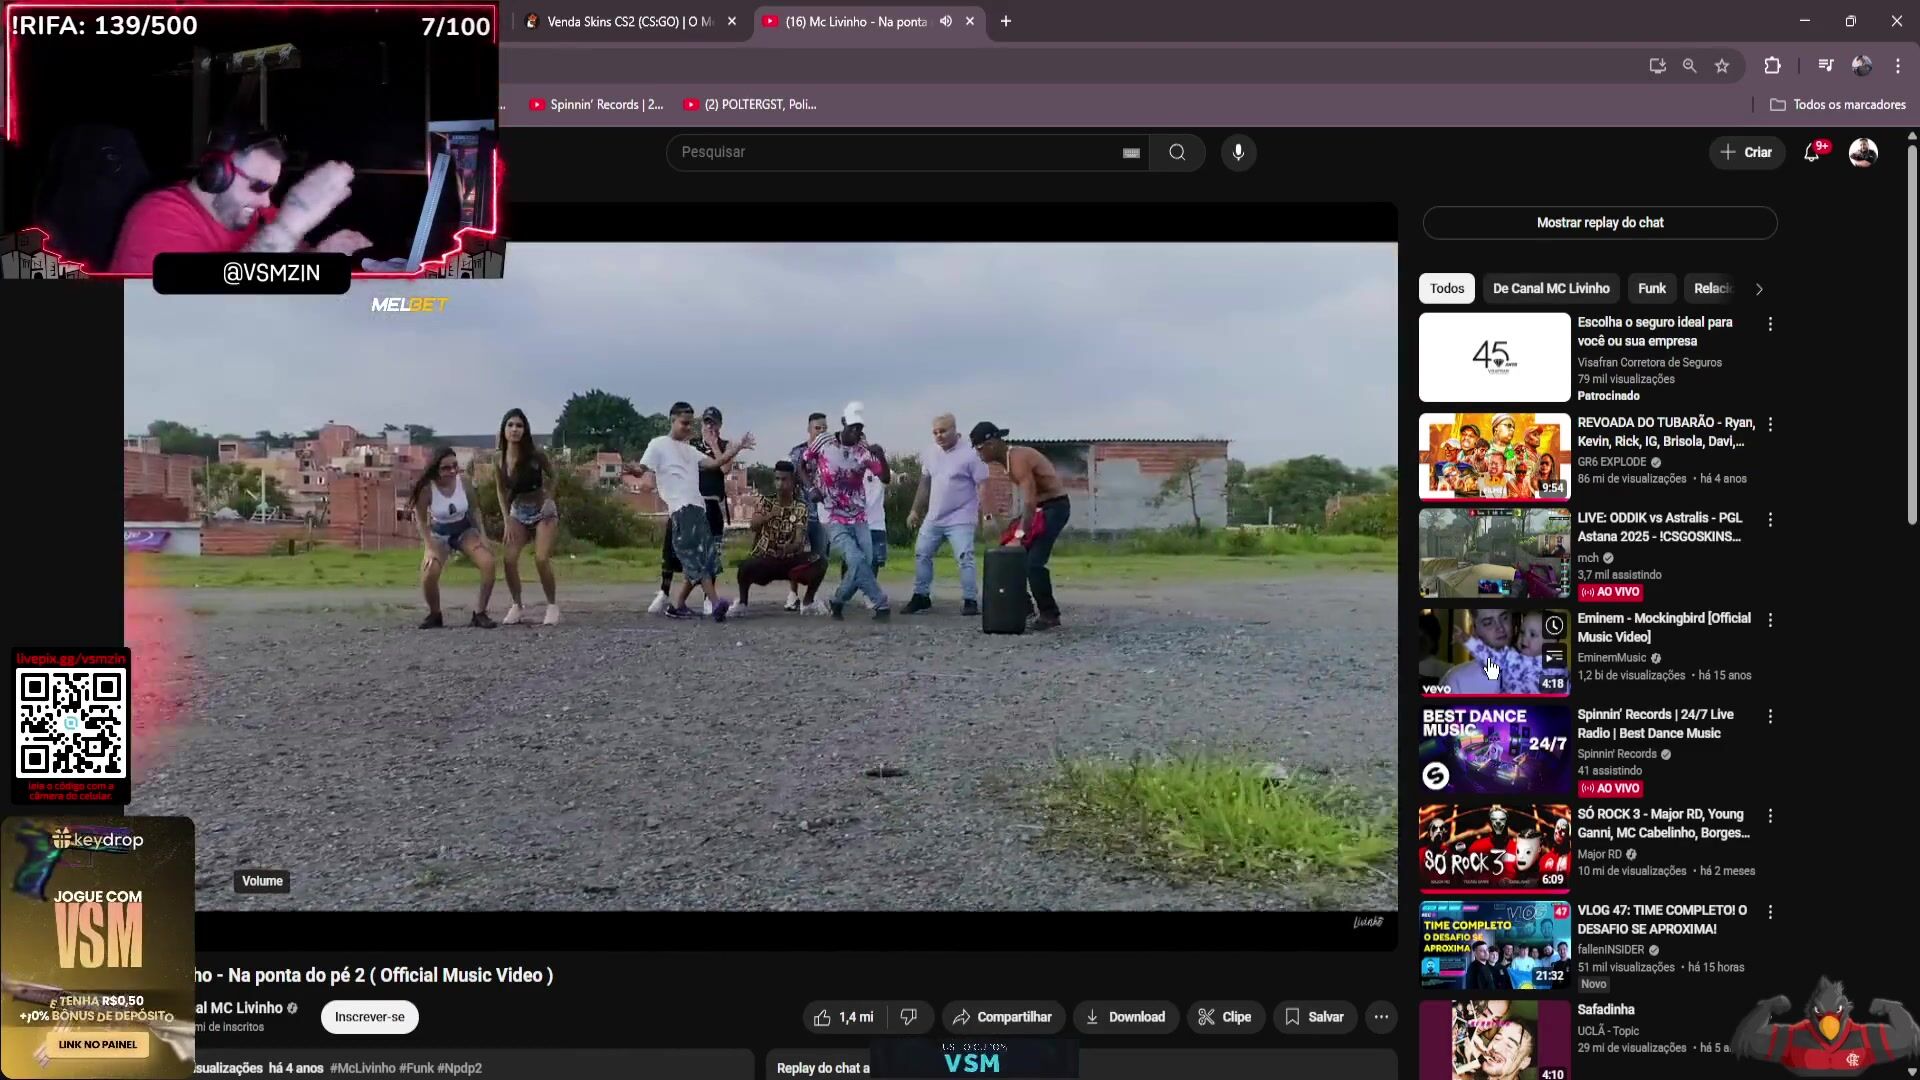Open the Visafran seguro ad thumbnail
The height and width of the screenshot is (1080, 1920).
click(x=1494, y=357)
